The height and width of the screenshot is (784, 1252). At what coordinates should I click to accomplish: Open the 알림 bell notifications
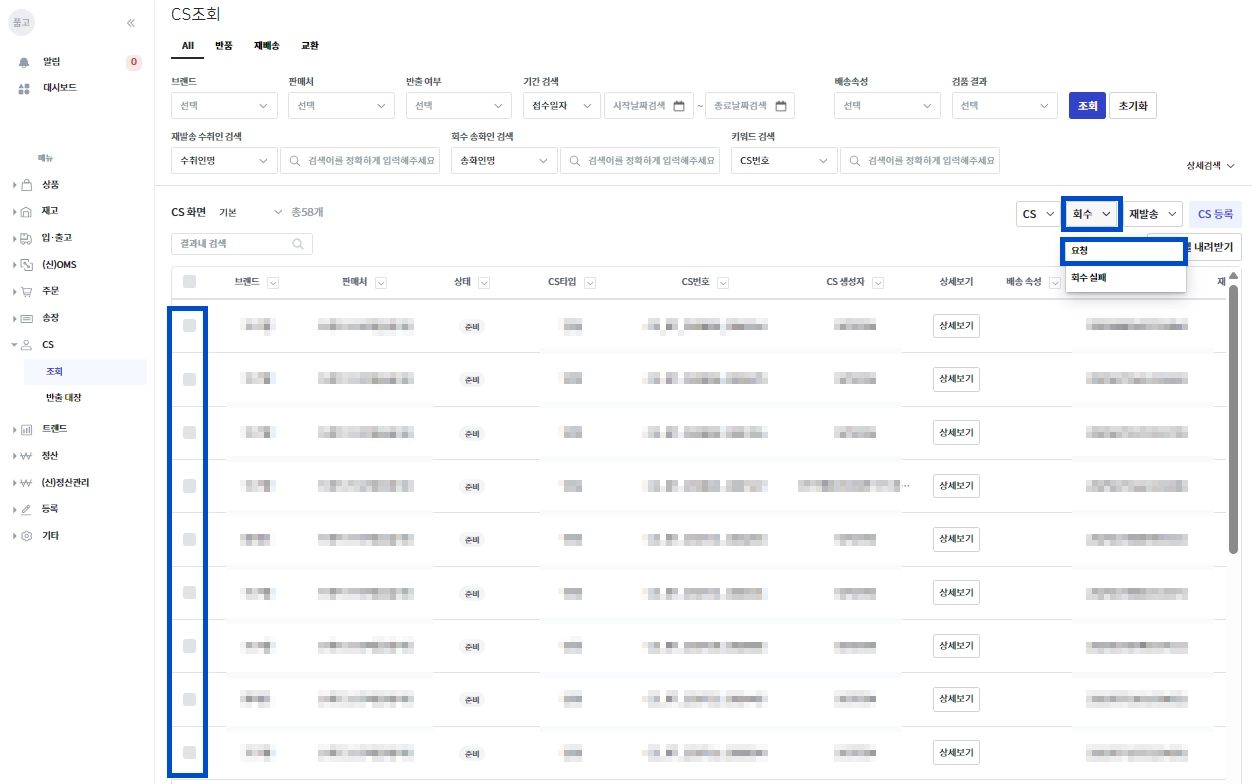pyautogui.click(x=24, y=62)
